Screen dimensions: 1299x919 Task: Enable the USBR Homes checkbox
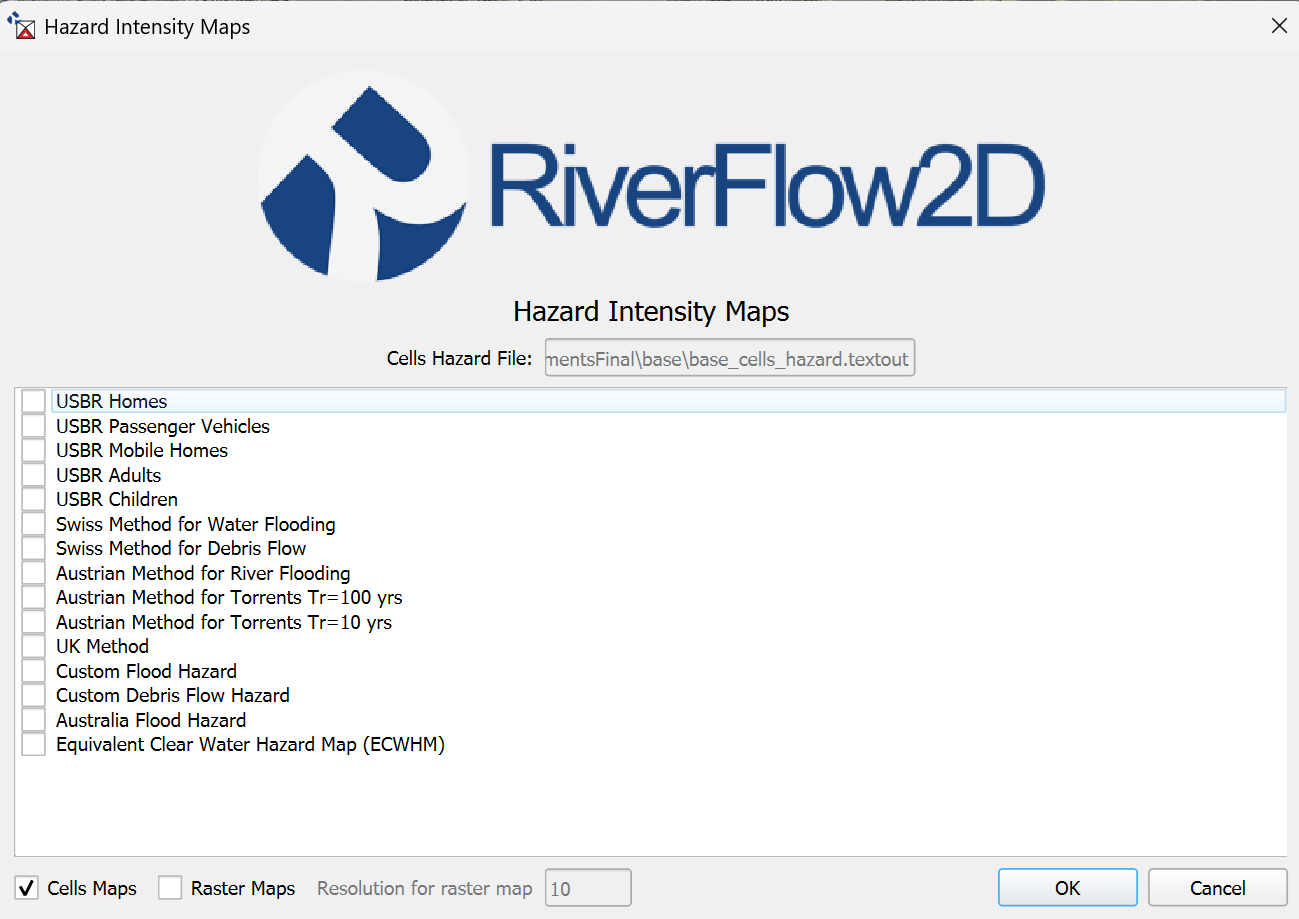(34, 401)
